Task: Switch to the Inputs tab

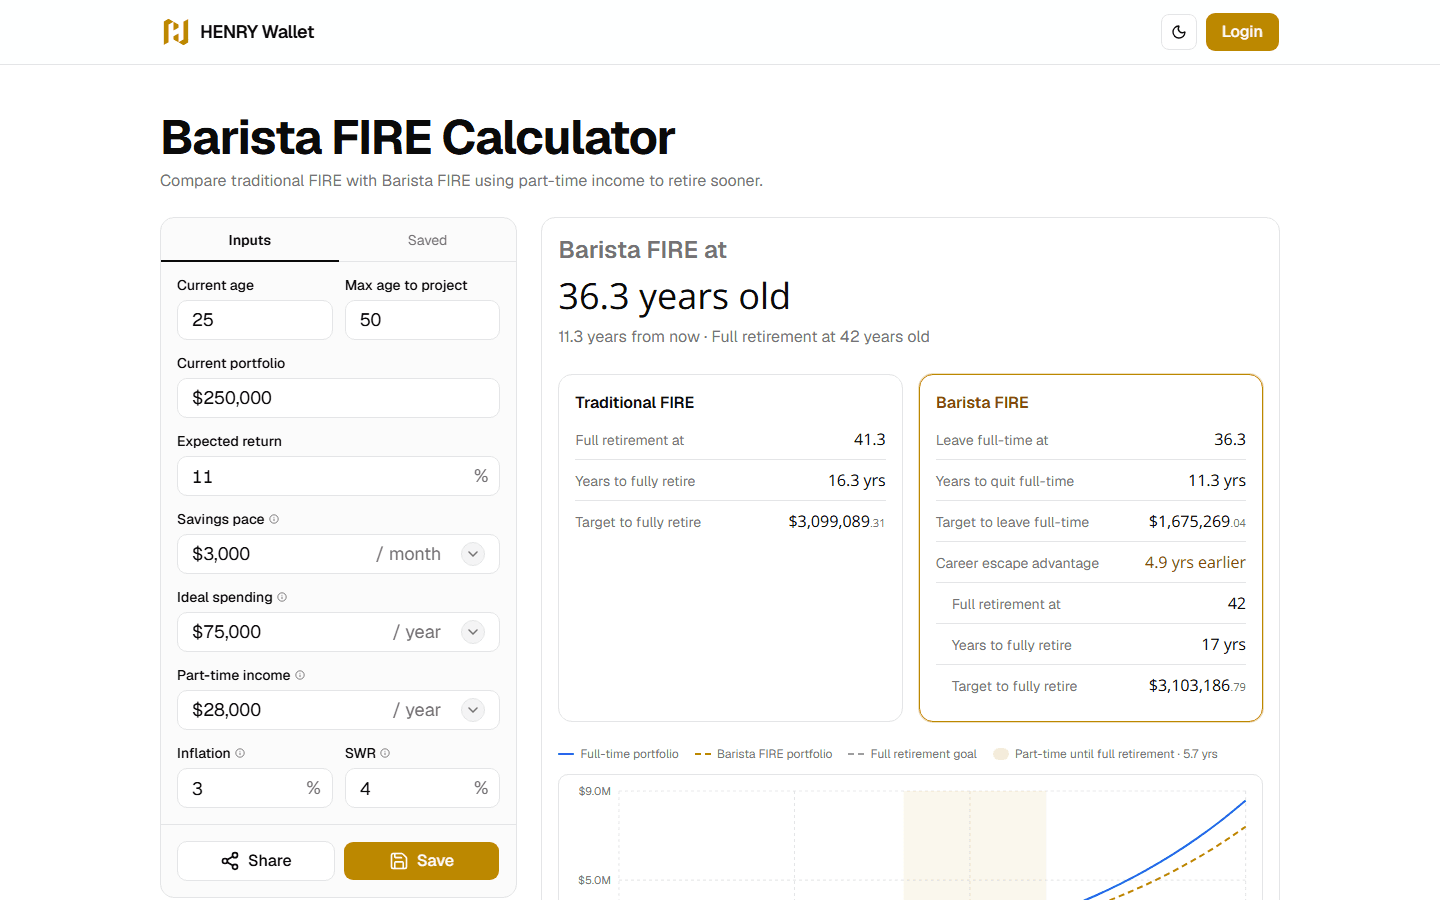Action: point(250,240)
